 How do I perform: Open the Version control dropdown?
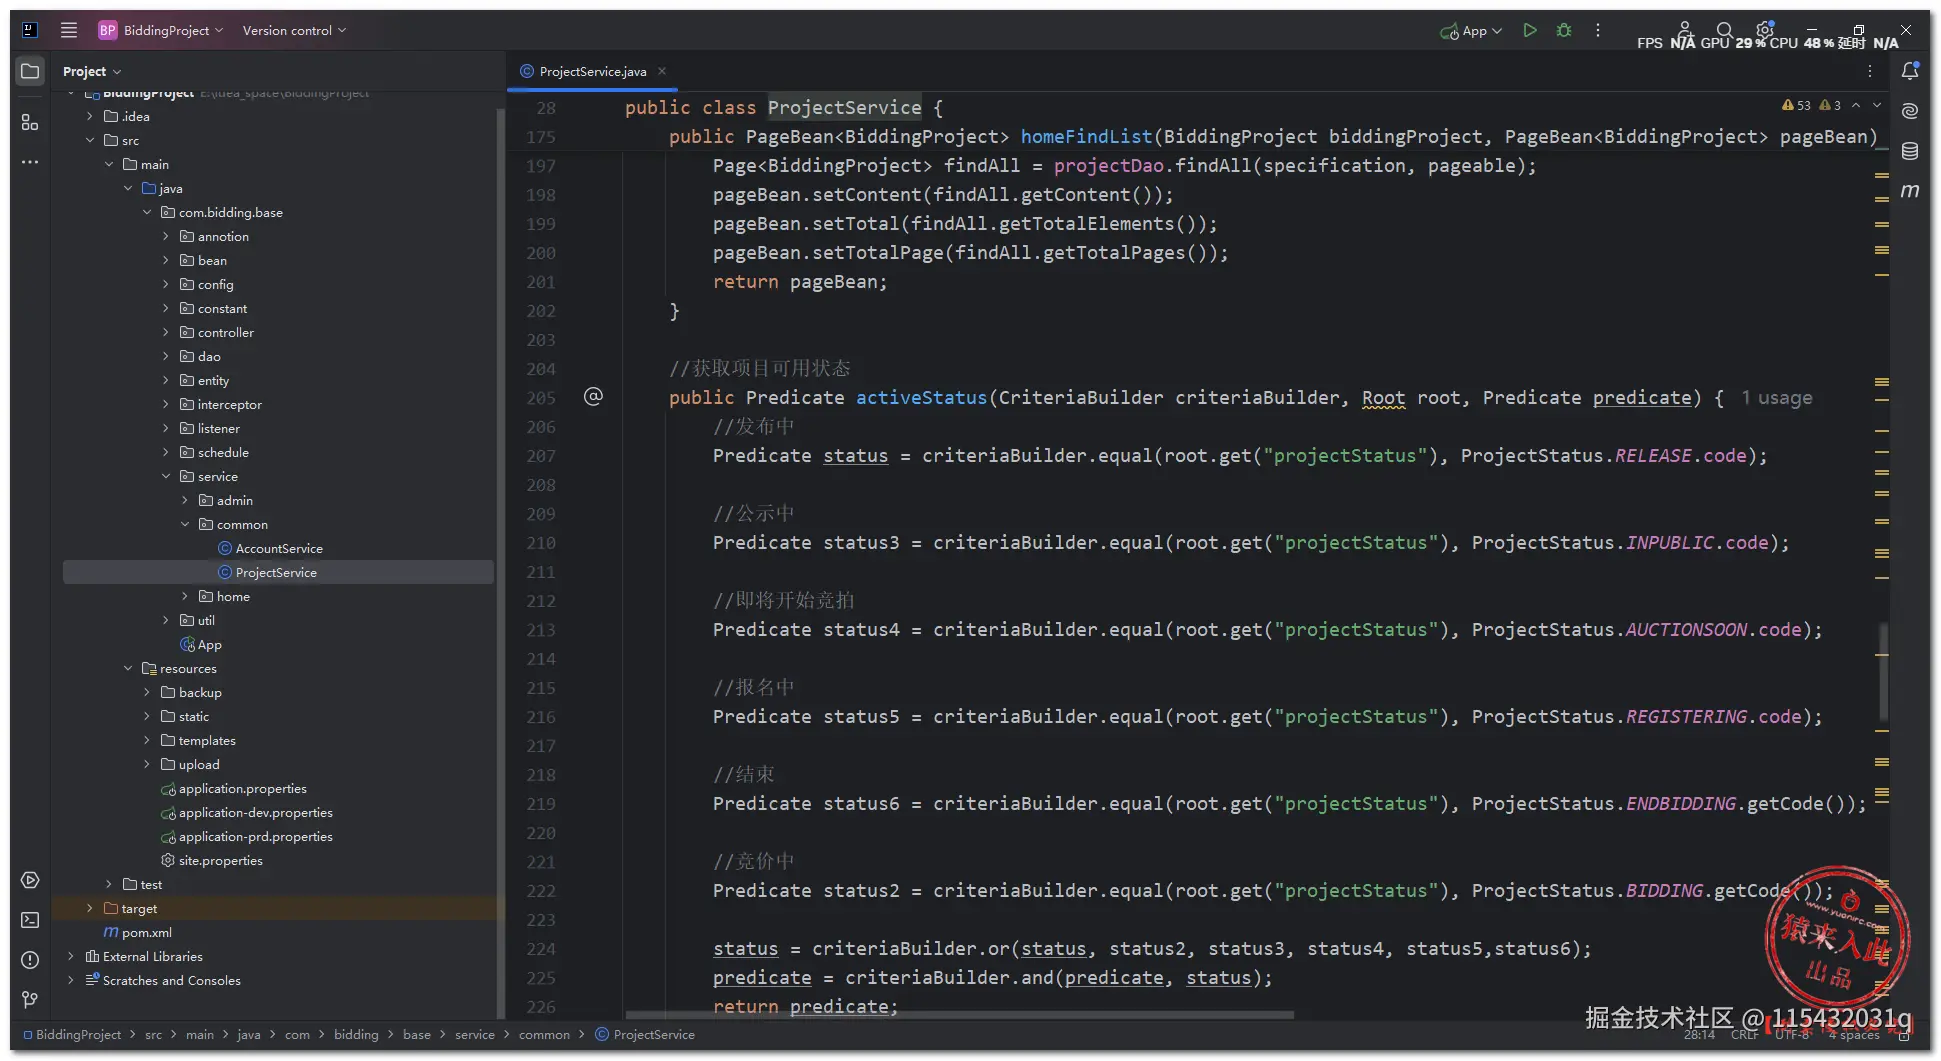point(294,30)
